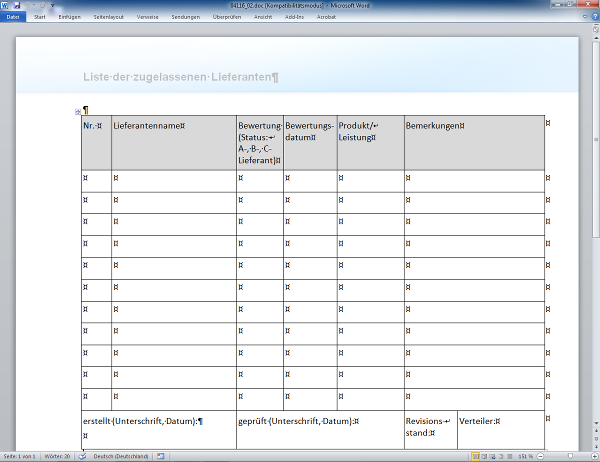
Task: Open the Datei tab
Action: coord(12,17)
